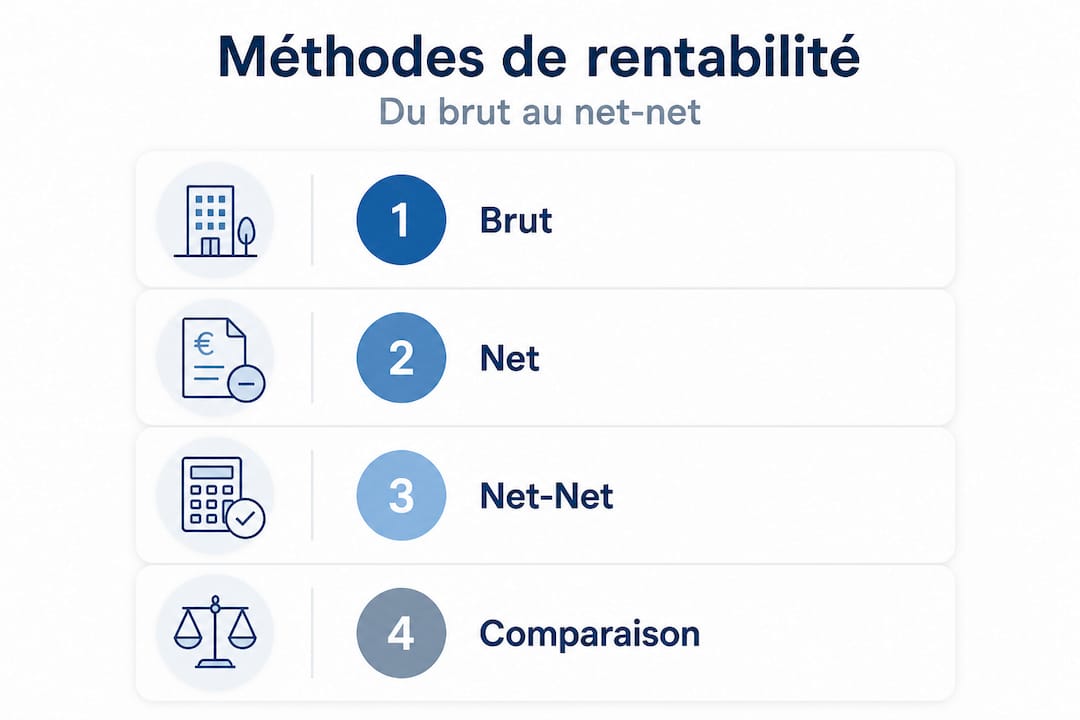
Task: Select the dark blue number 1 circle
Action: click(401, 220)
